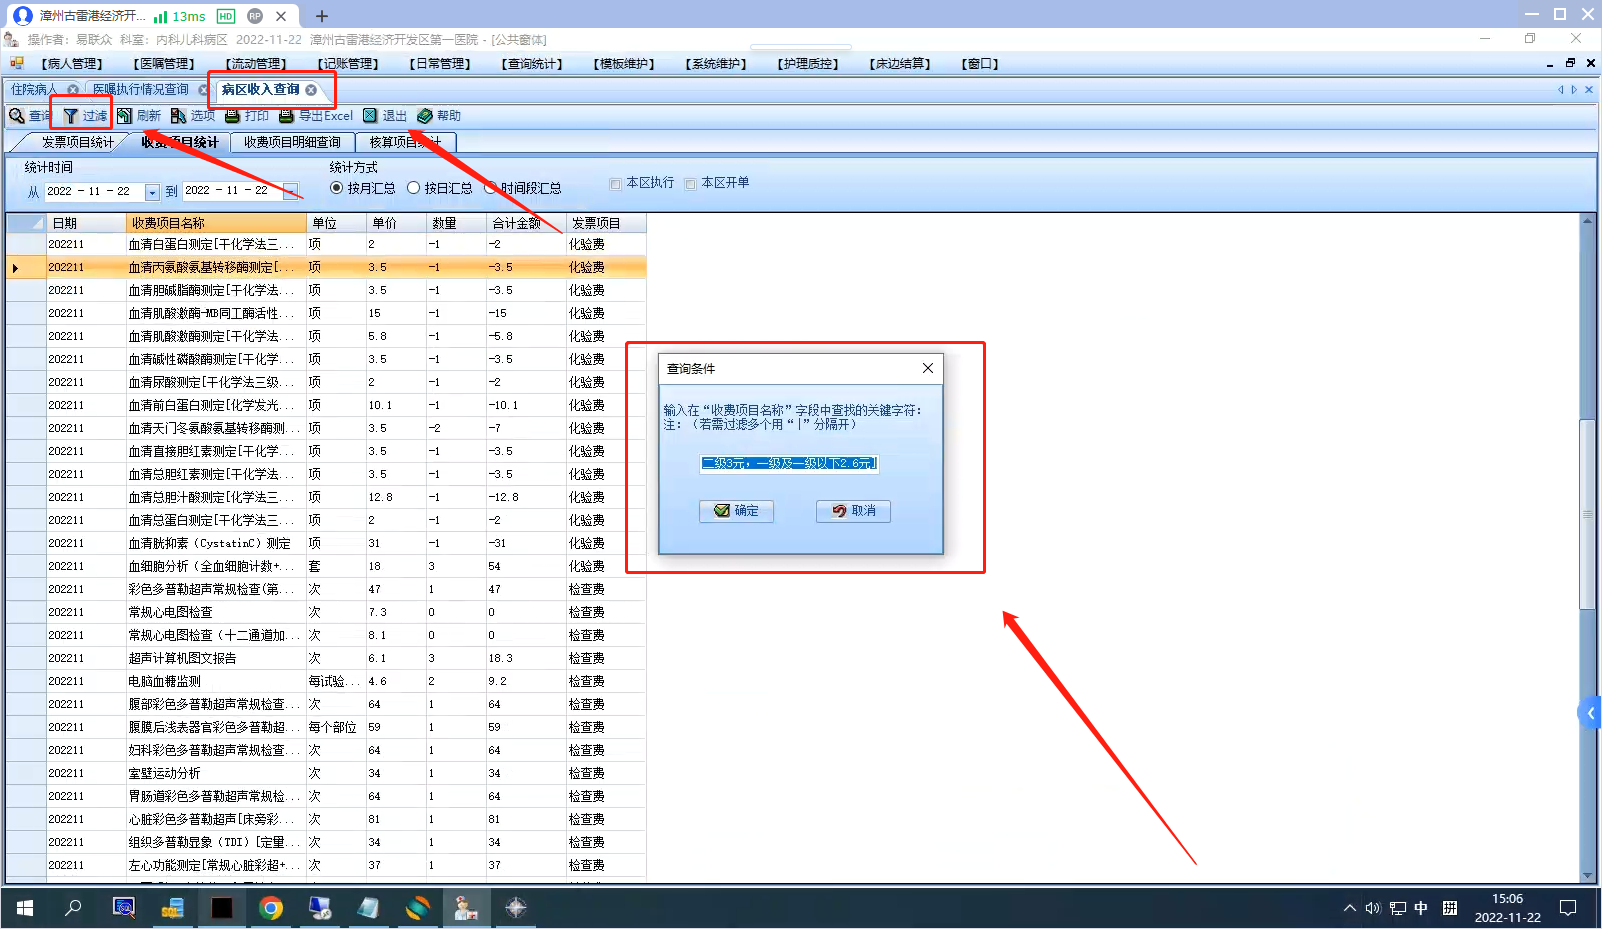Image resolution: width=1602 pixels, height=929 pixels.
Task: Open the black terminal app in taskbar
Action: pos(222,908)
